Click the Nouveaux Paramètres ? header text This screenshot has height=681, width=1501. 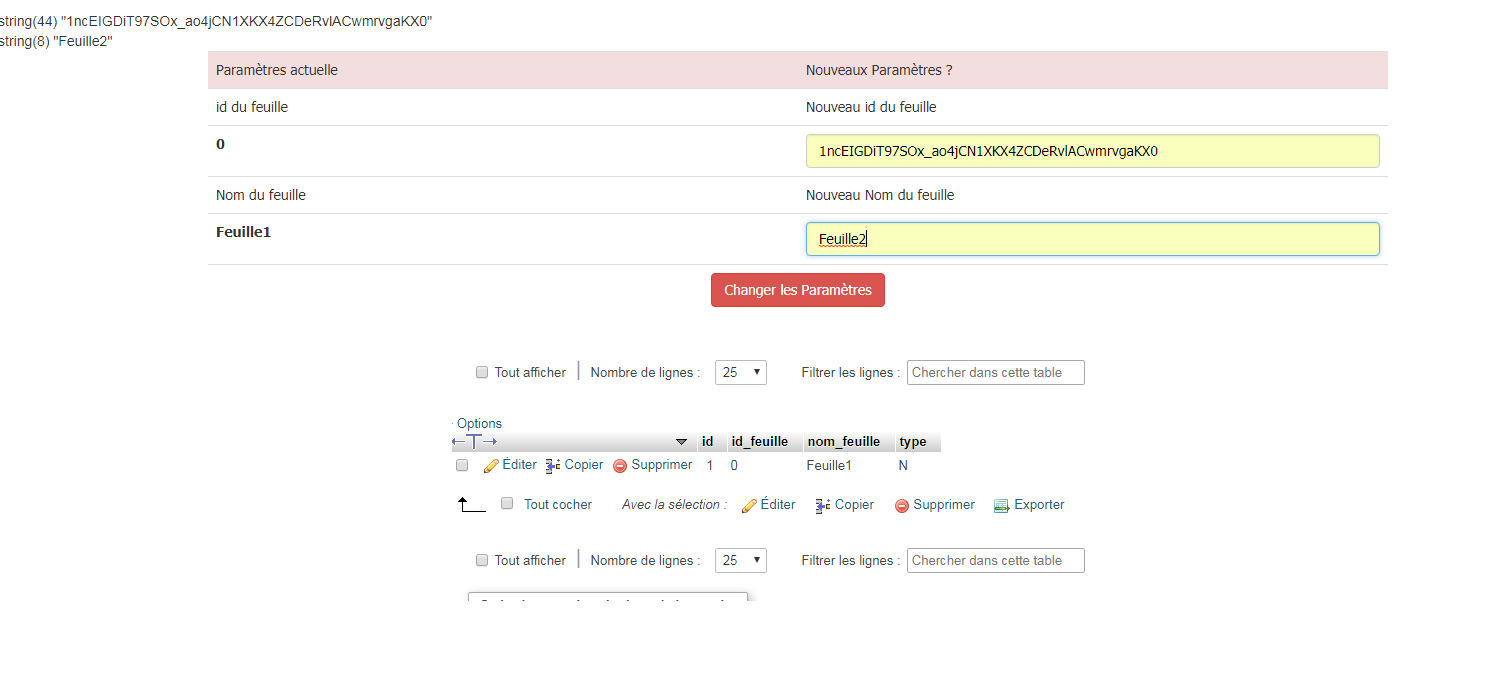pos(879,70)
